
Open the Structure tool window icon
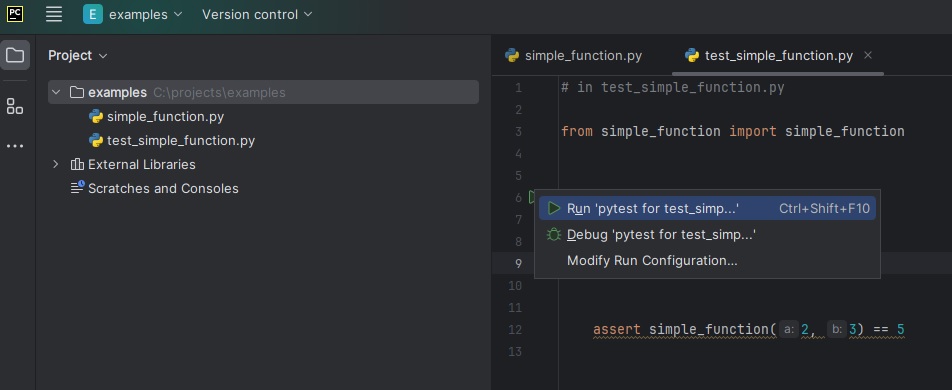tap(15, 106)
